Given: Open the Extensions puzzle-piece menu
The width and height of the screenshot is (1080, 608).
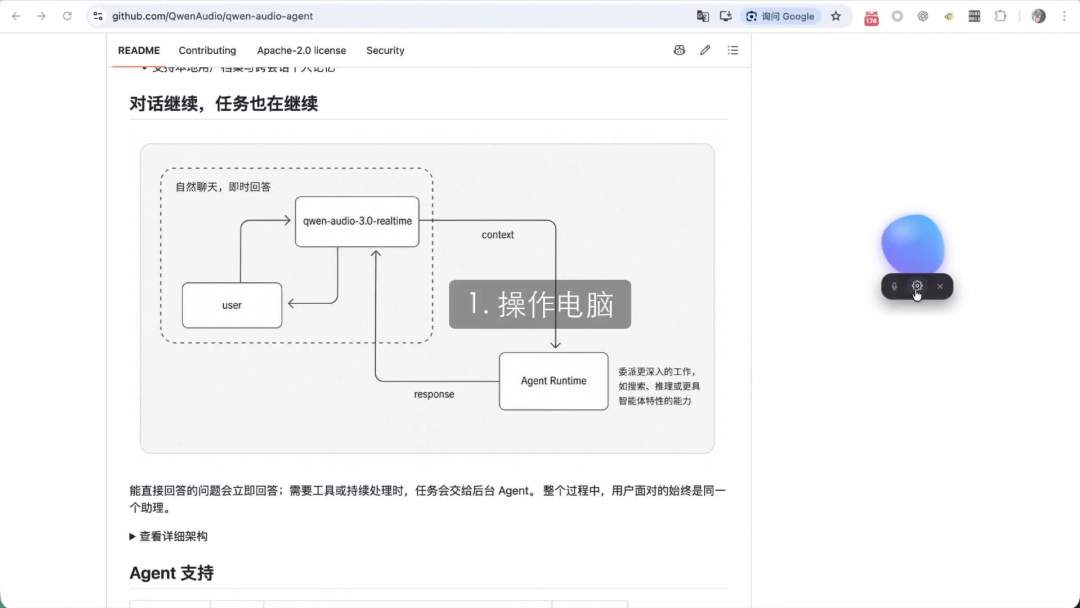Looking at the screenshot, I should click(x=1000, y=16).
